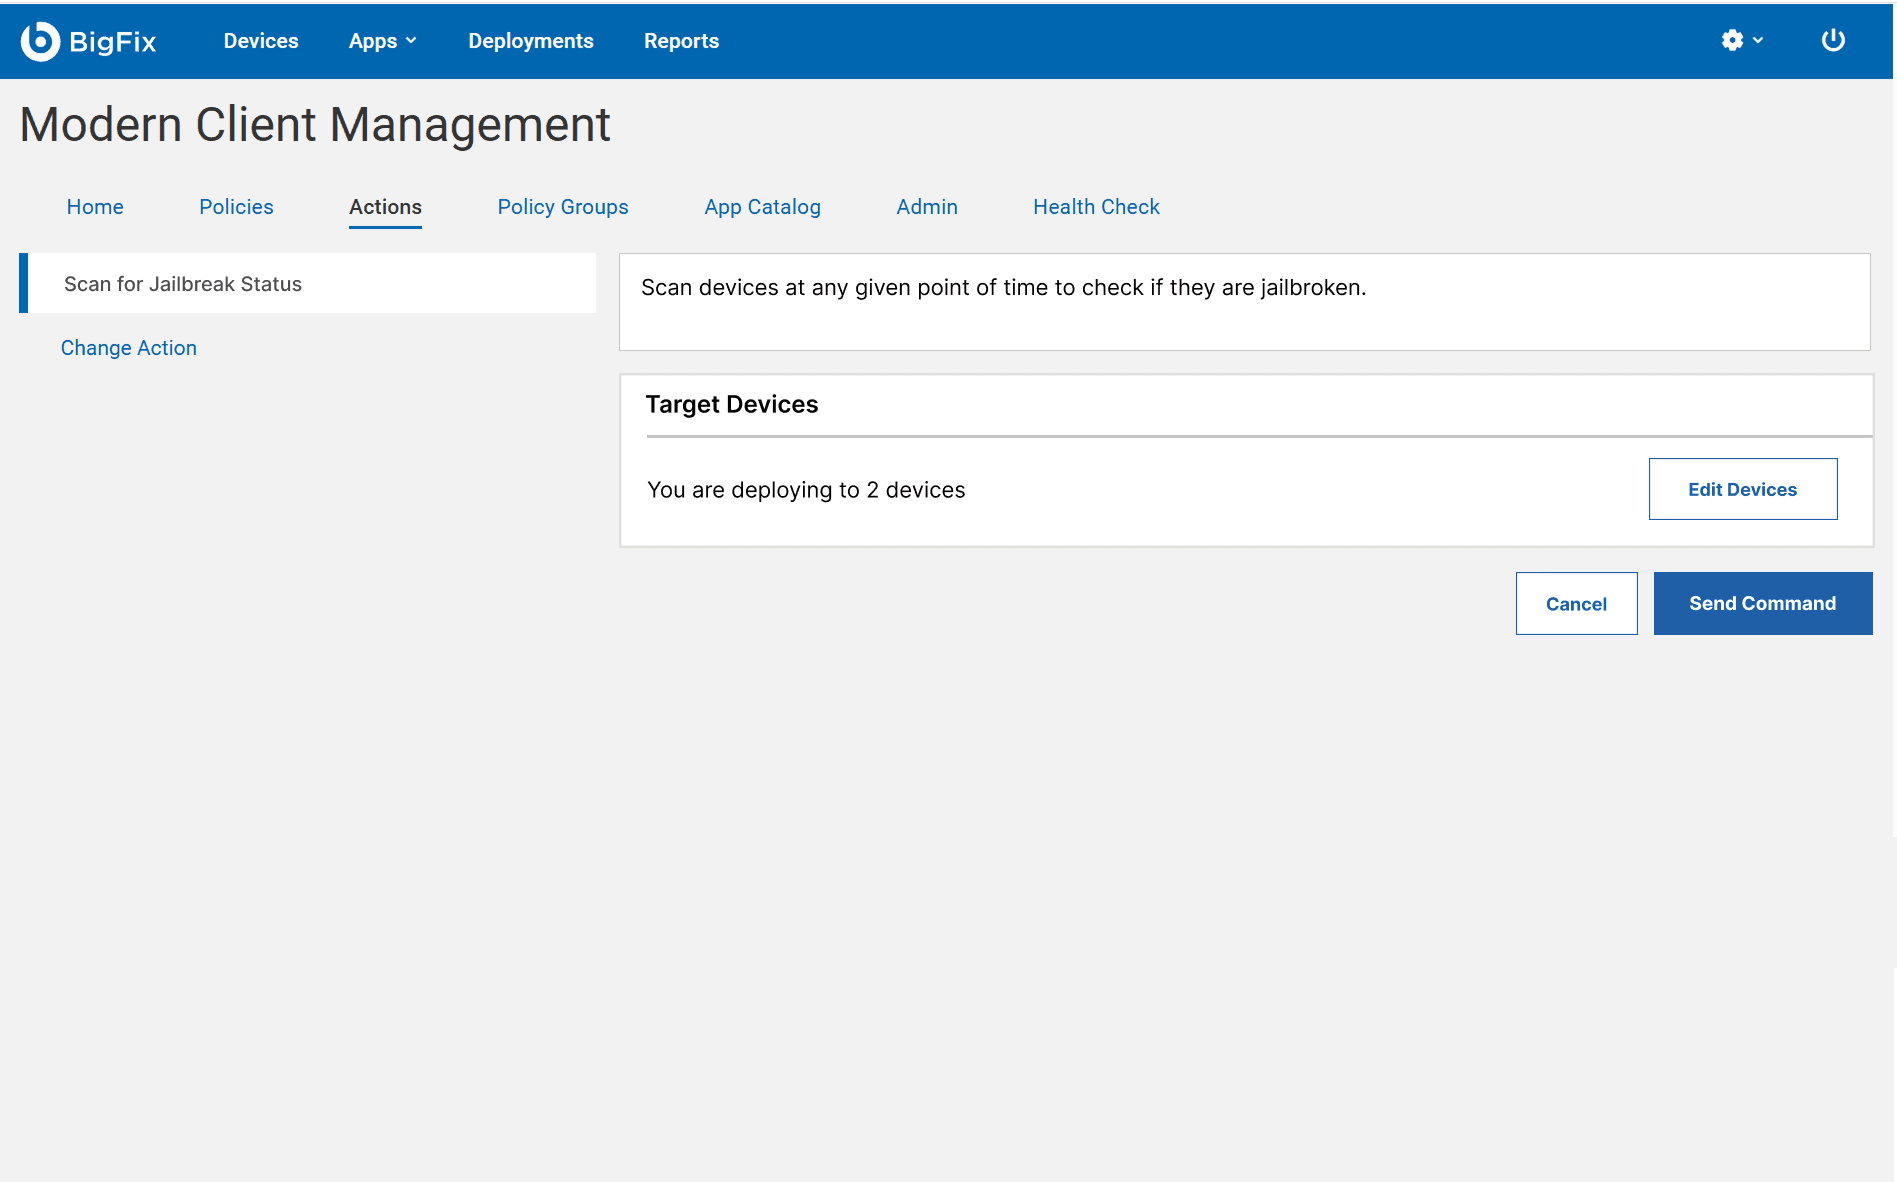Switch to the Admin tab

click(927, 207)
